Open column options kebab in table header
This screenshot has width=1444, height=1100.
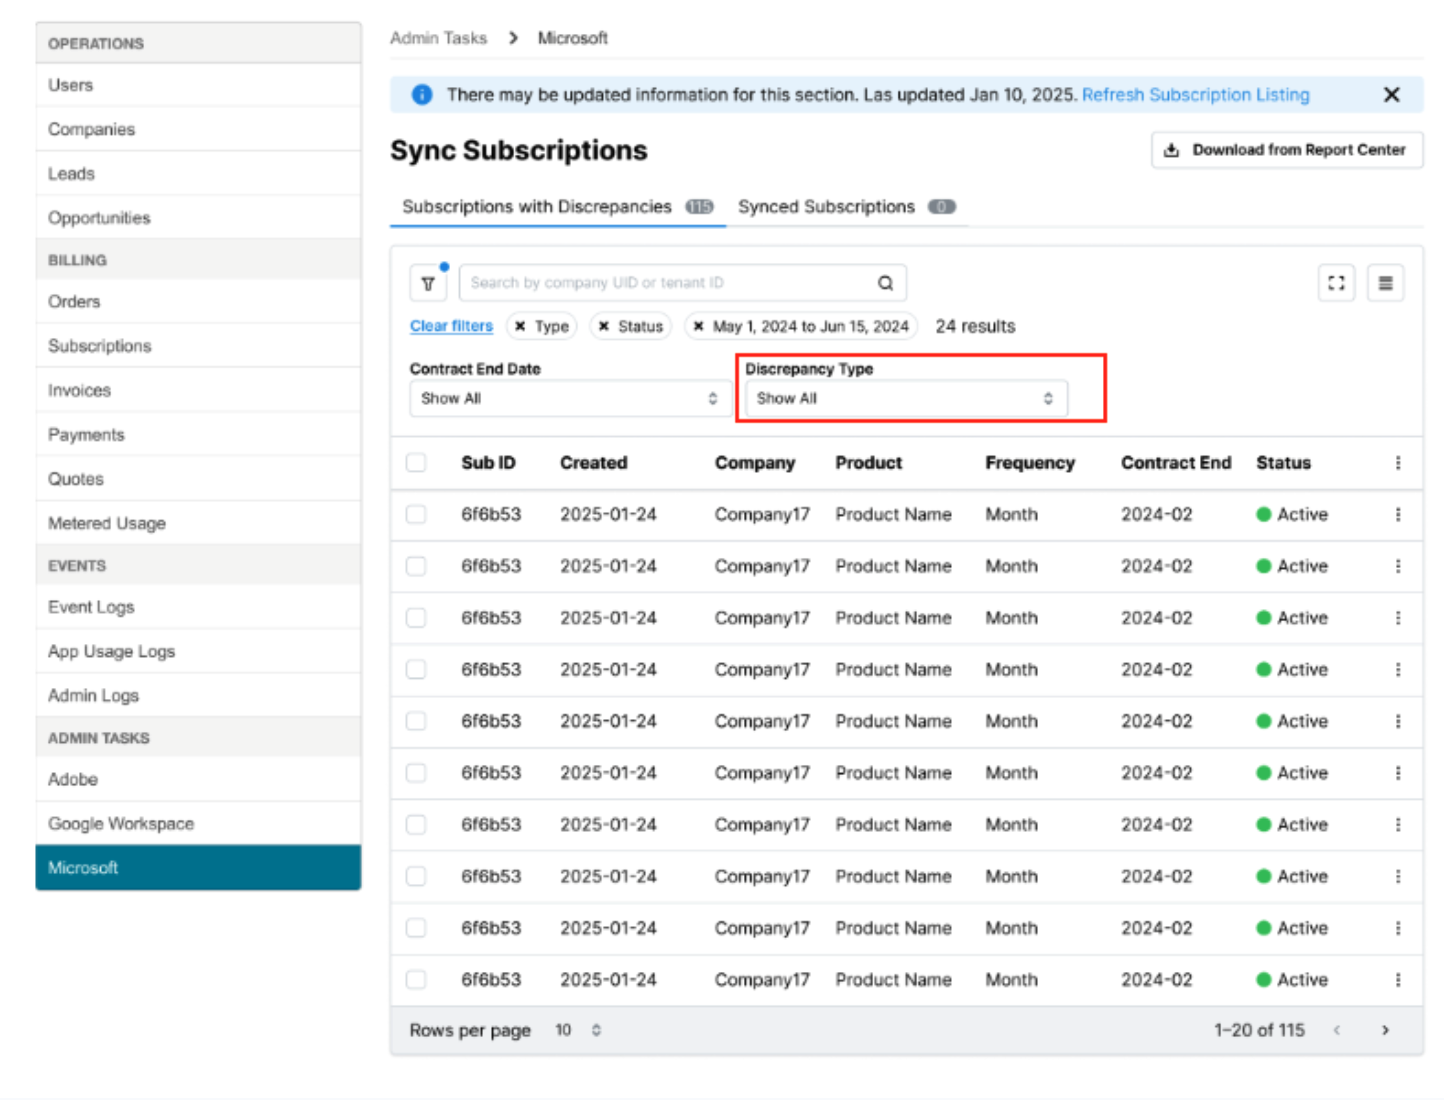click(x=1397, y=463)
